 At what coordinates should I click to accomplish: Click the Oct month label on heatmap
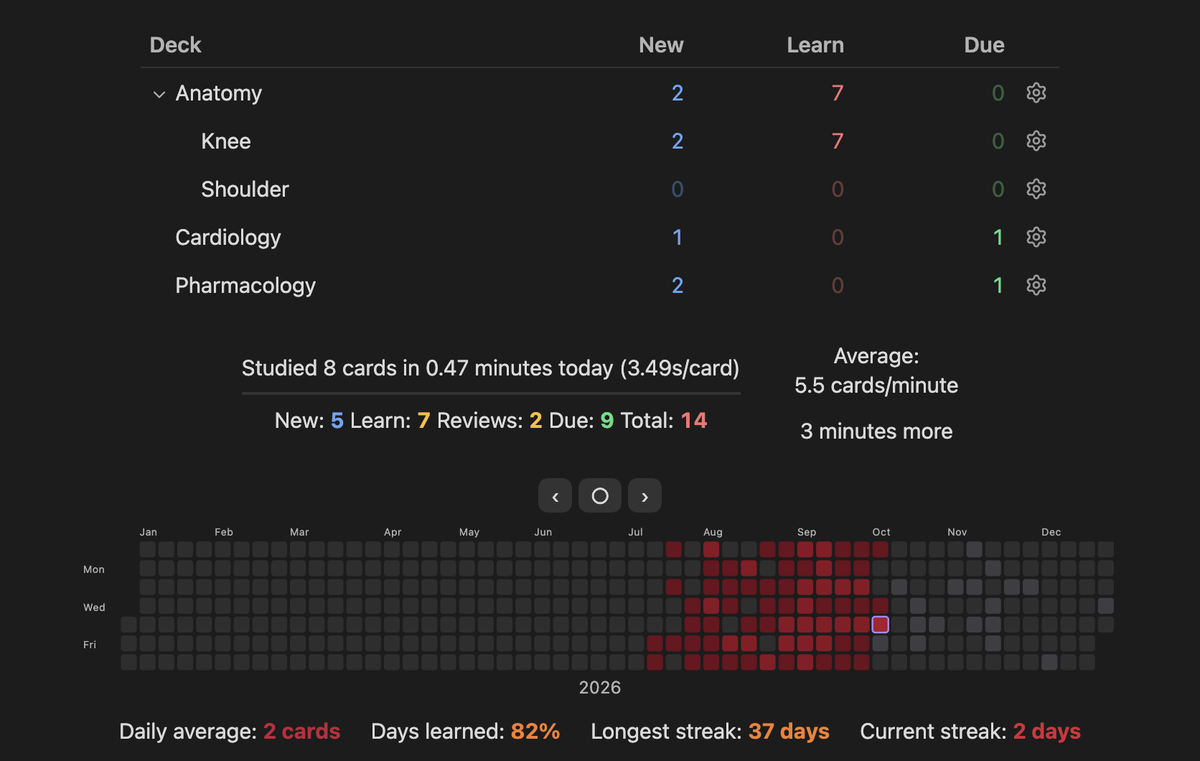(881, 532)
